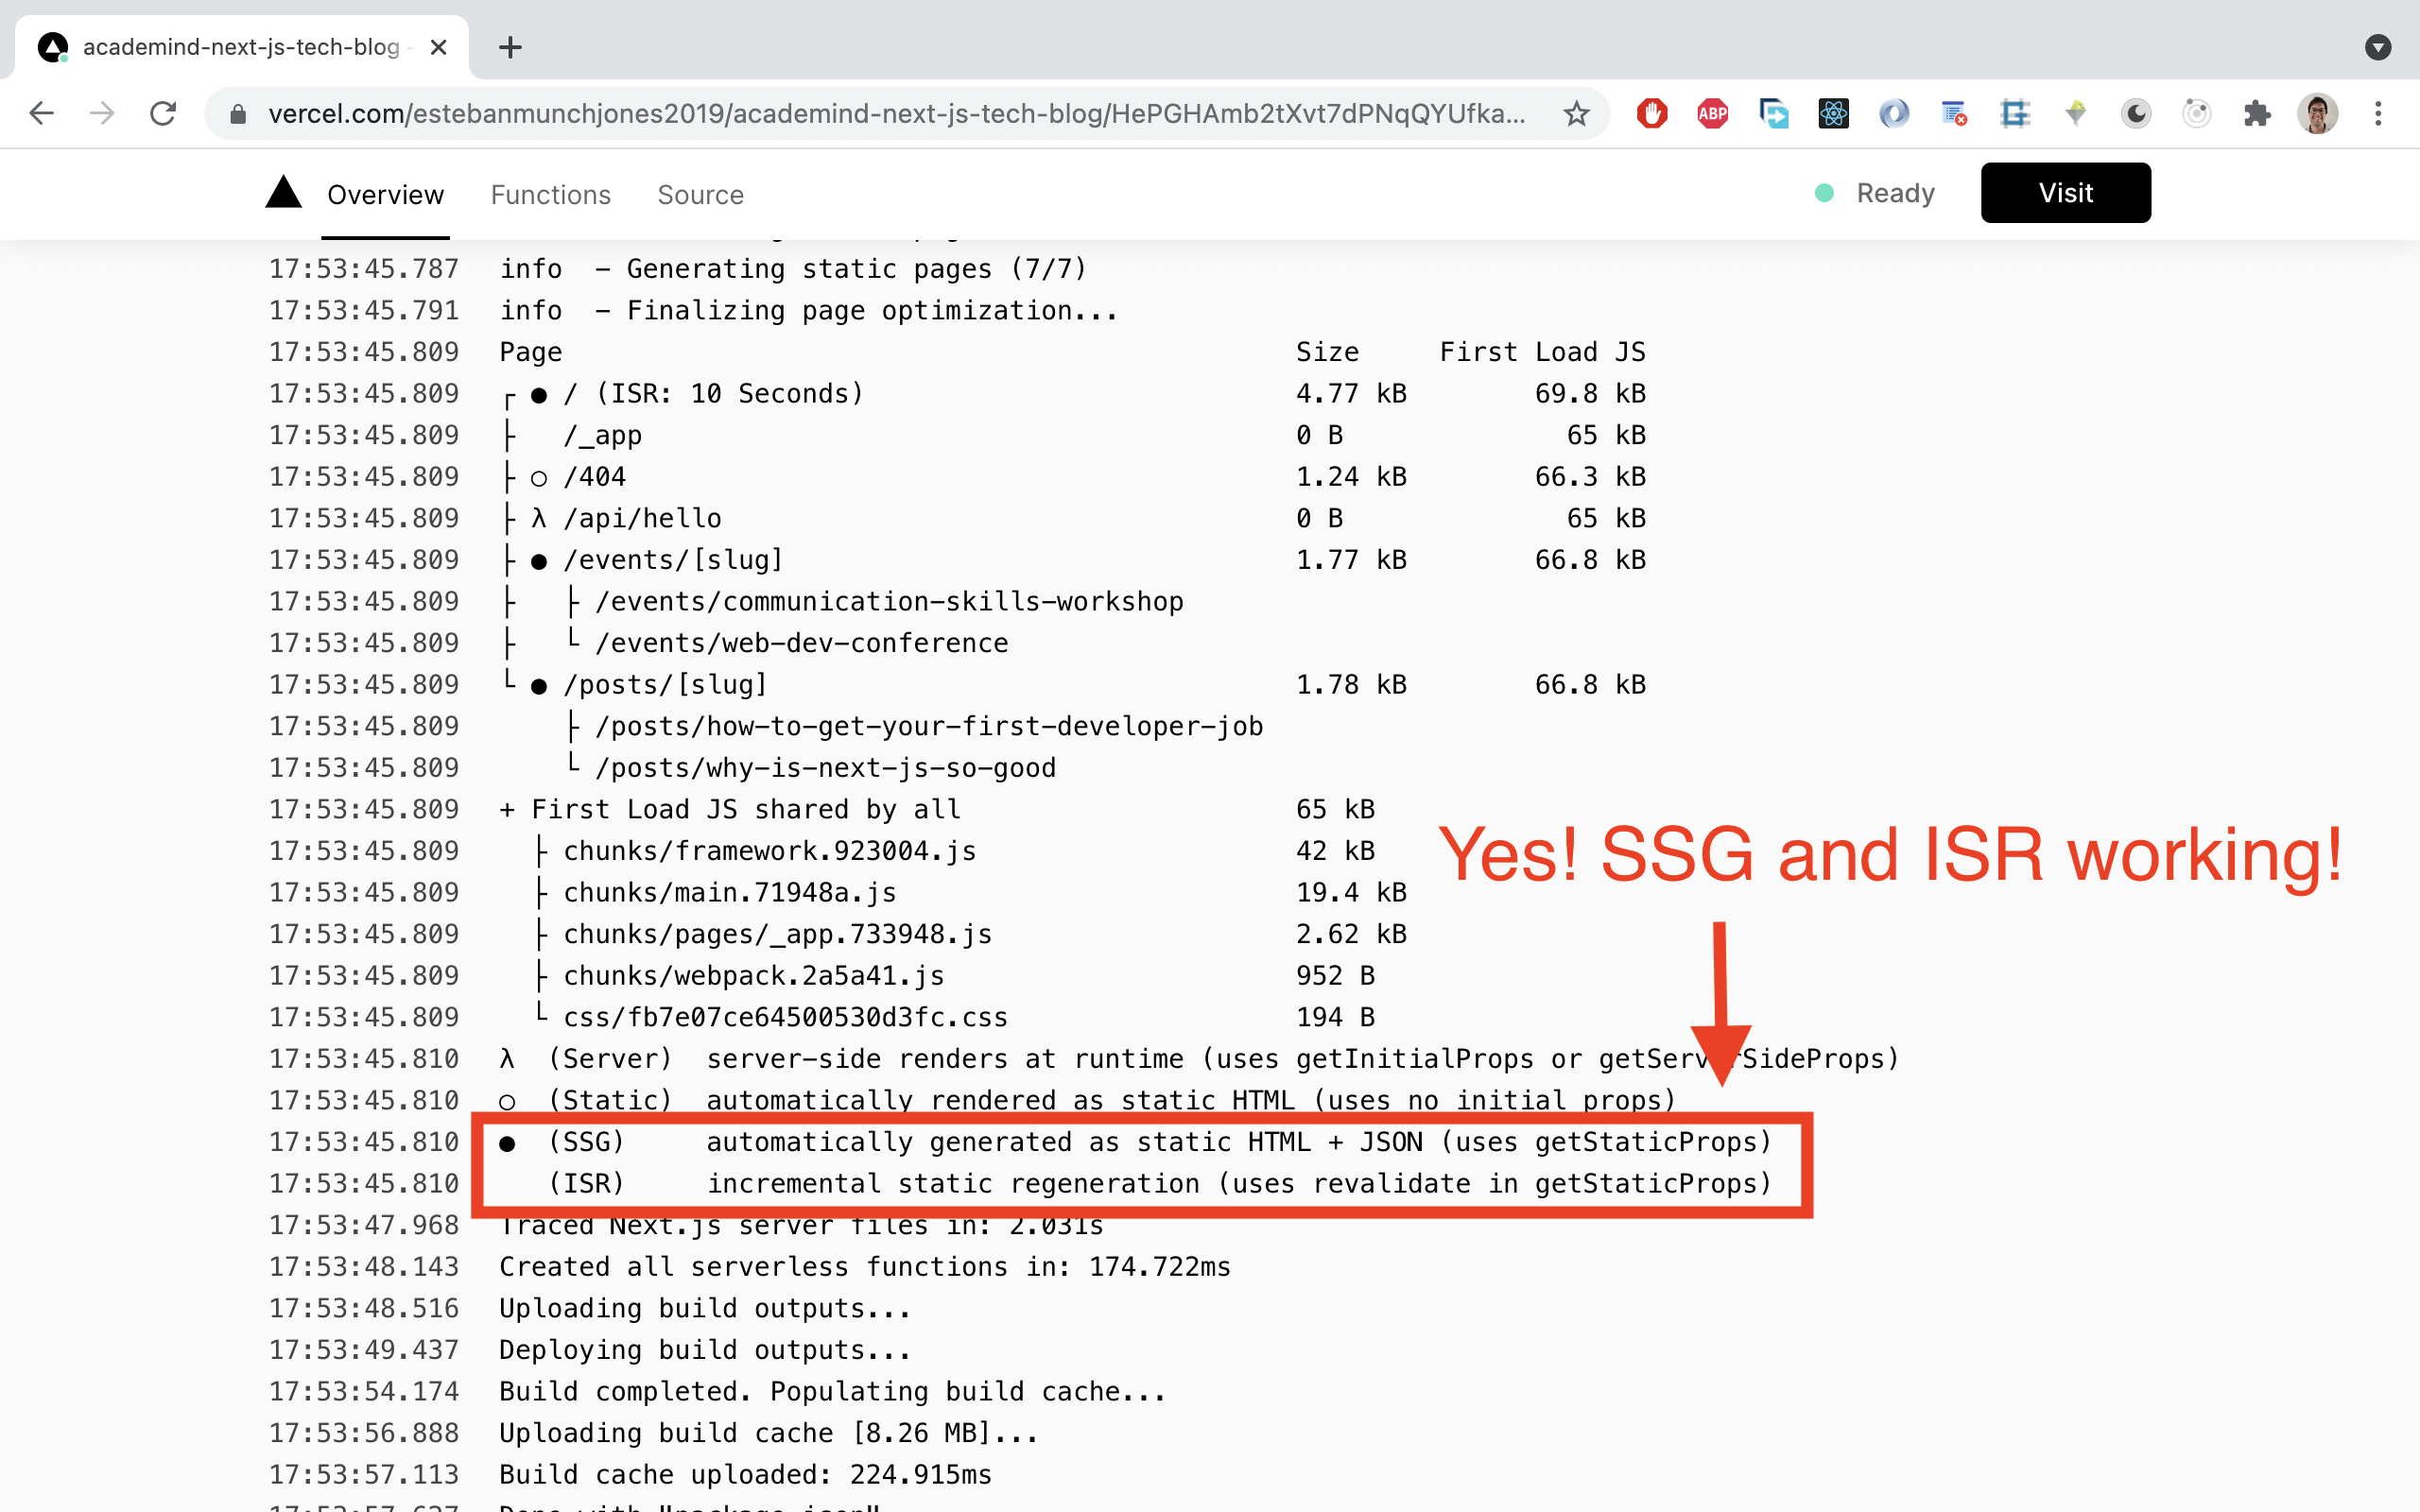Open a new browser tab
2420x1512 pixels.
point(511,46)
